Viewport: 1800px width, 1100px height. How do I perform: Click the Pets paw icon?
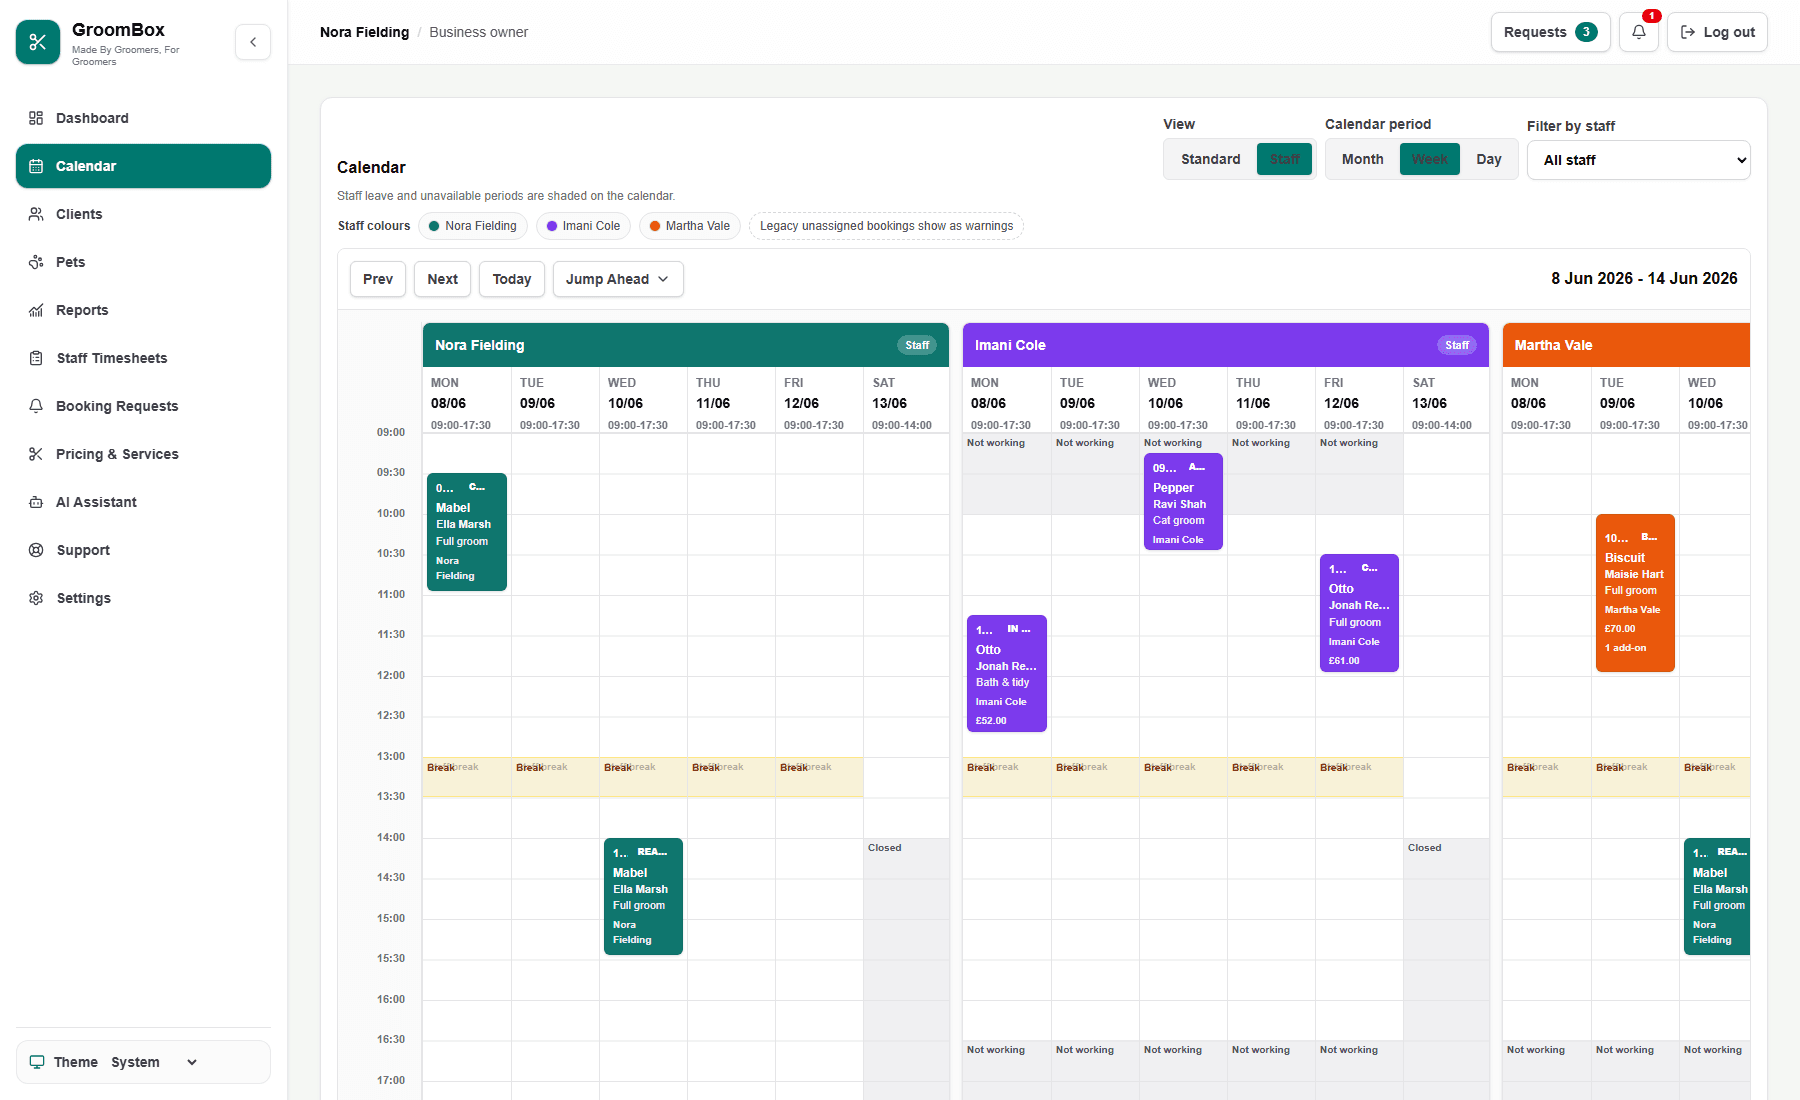click(36, 262)
